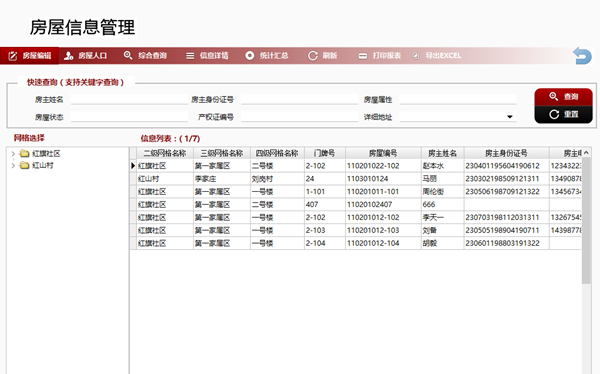Select the 马丽 owner name cell
600x374 pixels.
[442, 179]
